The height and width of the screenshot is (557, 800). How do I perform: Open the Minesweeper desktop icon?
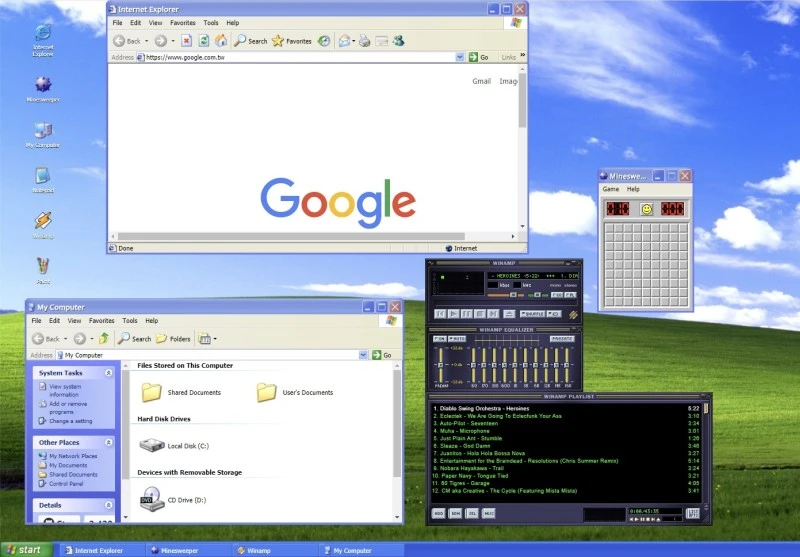tap(43, 89)
